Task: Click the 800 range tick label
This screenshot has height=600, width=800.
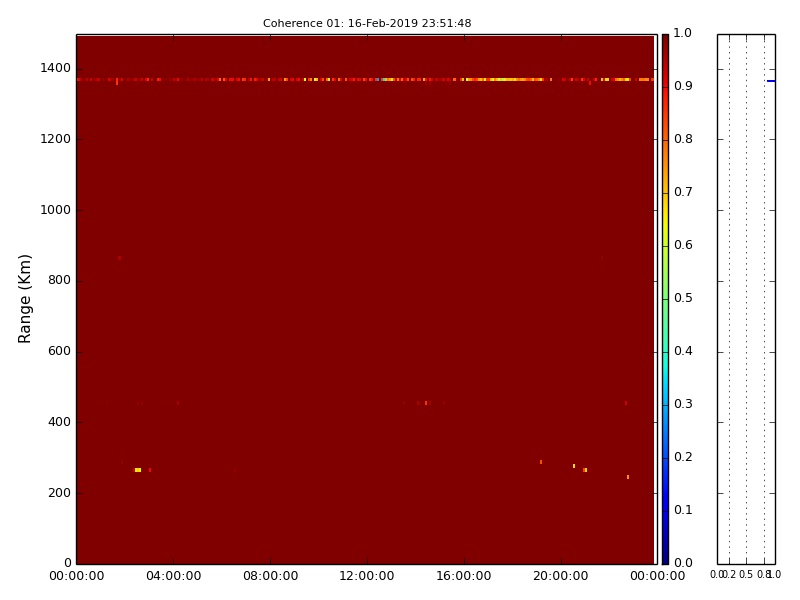Action: 59,280
